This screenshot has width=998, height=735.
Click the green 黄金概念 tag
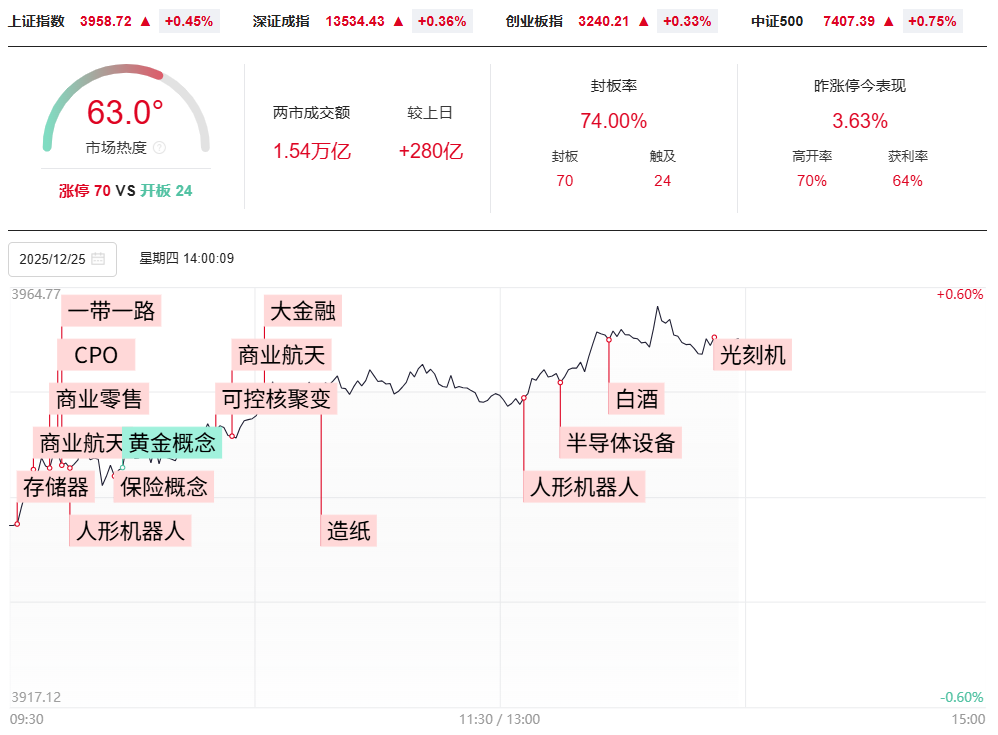pyautogui.click(x=172, y=443)
